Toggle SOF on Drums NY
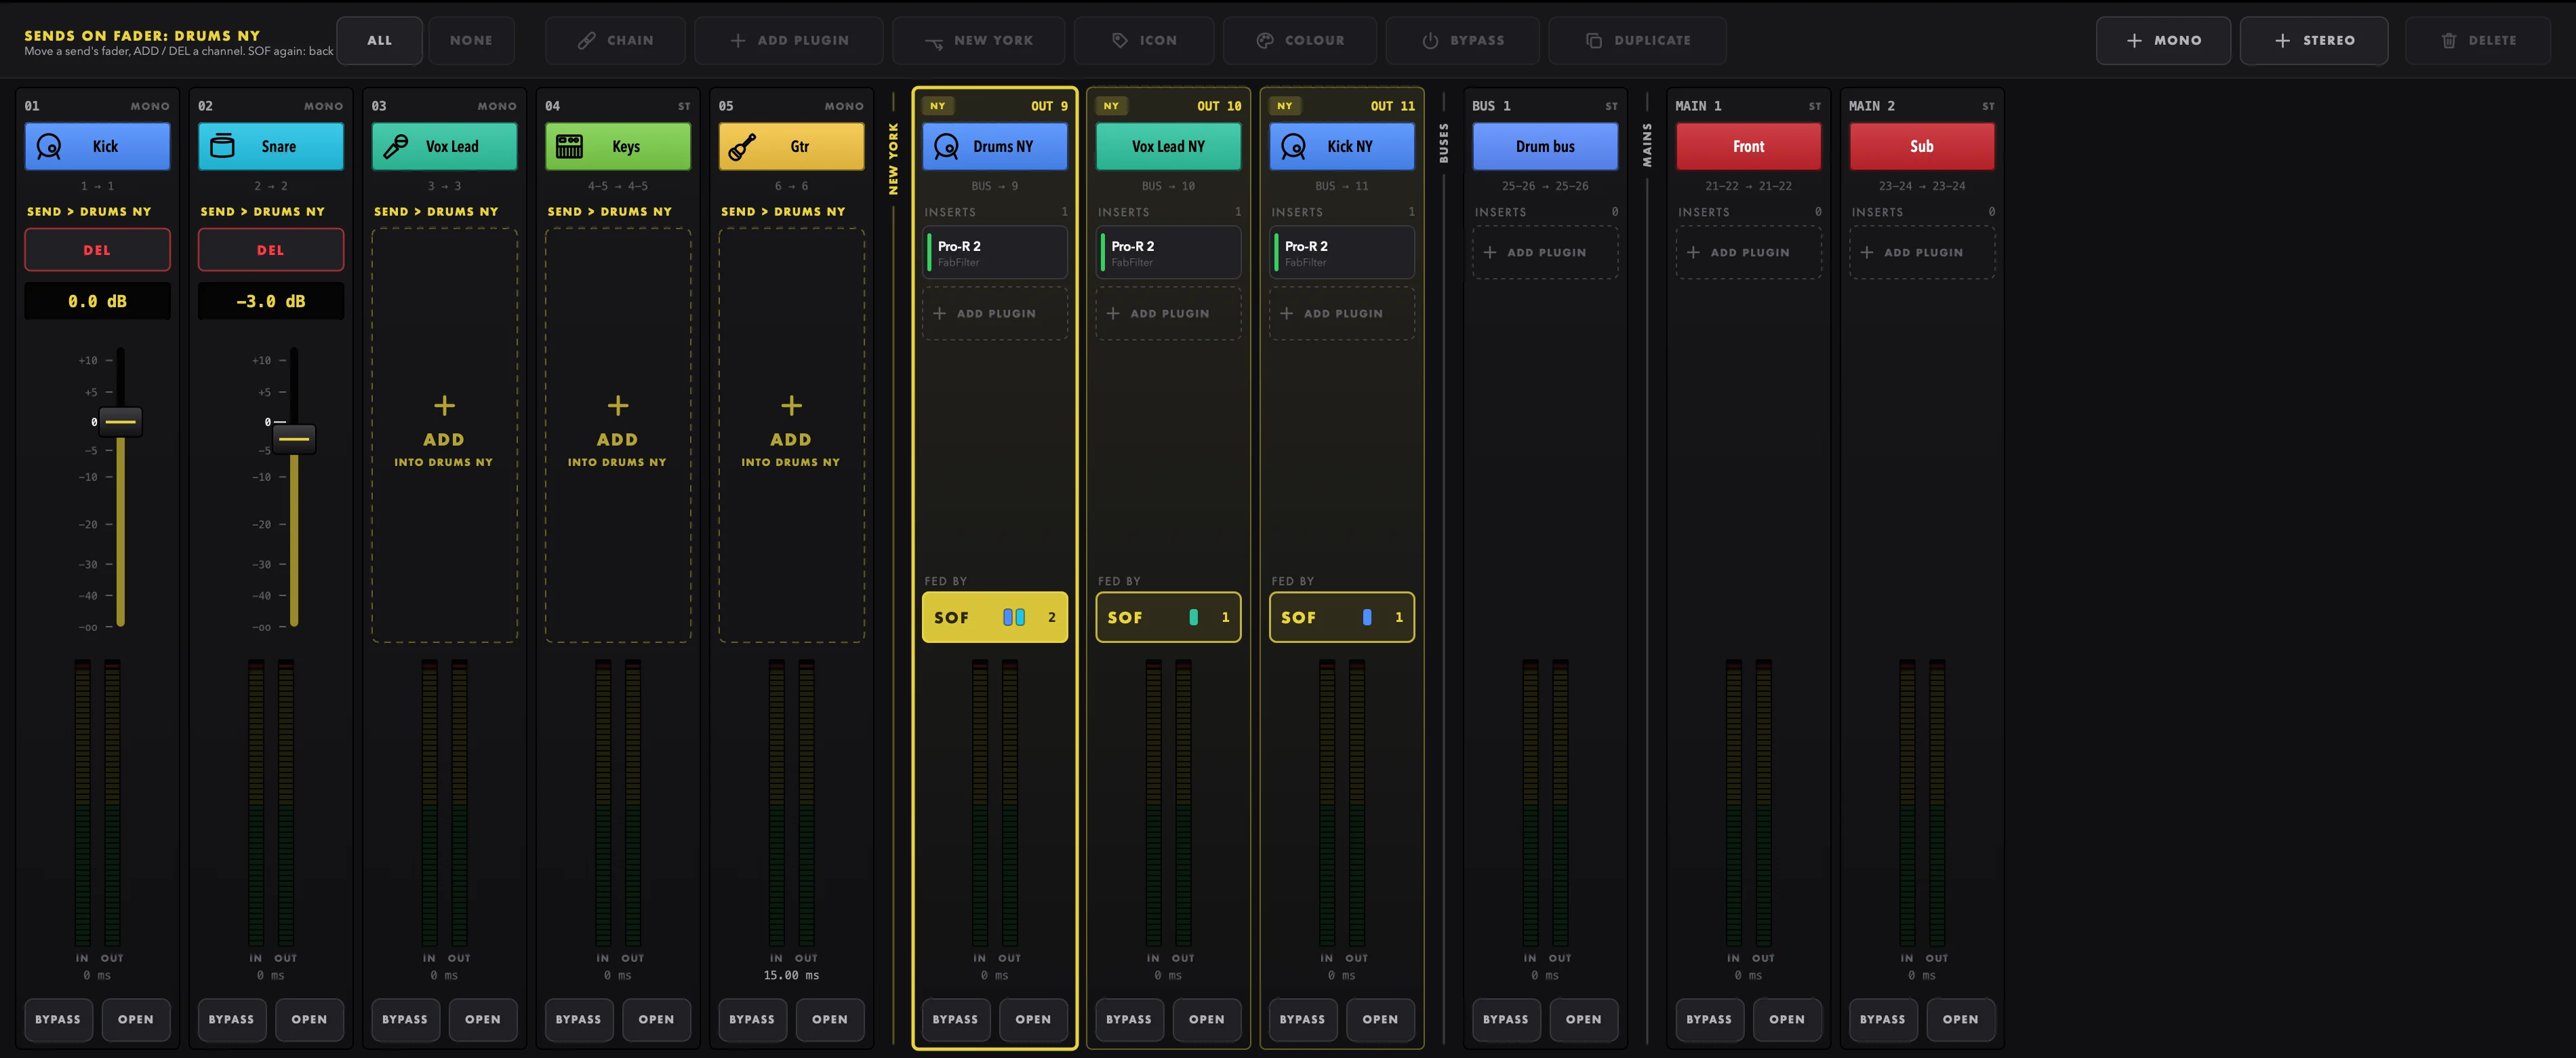 [x=995, y=617]
